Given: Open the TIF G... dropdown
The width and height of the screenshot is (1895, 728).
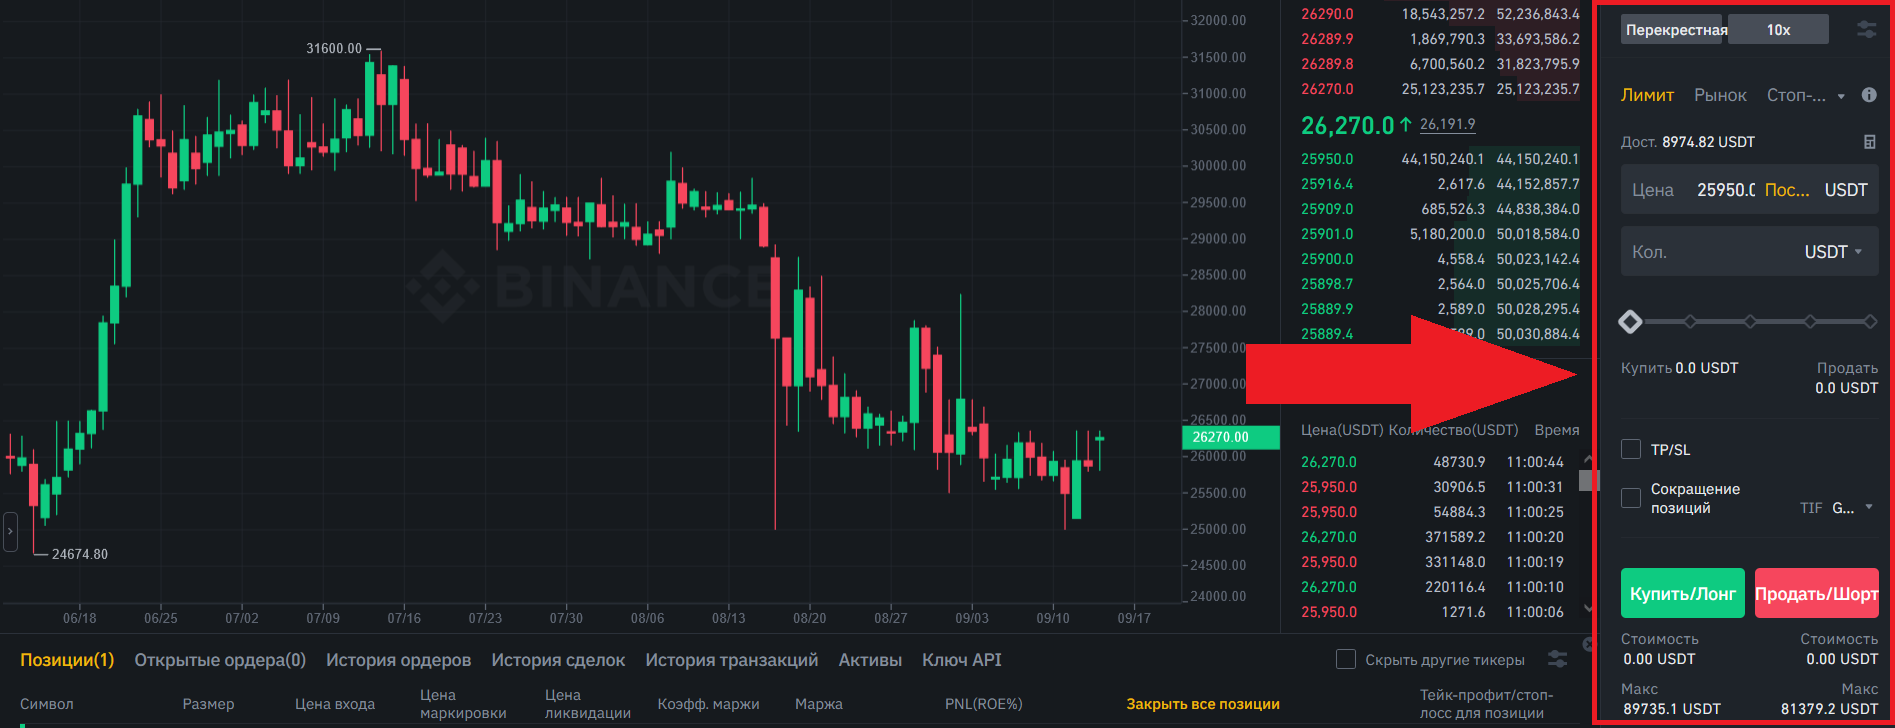Looking at the screenshot, I should (1852, 508).
